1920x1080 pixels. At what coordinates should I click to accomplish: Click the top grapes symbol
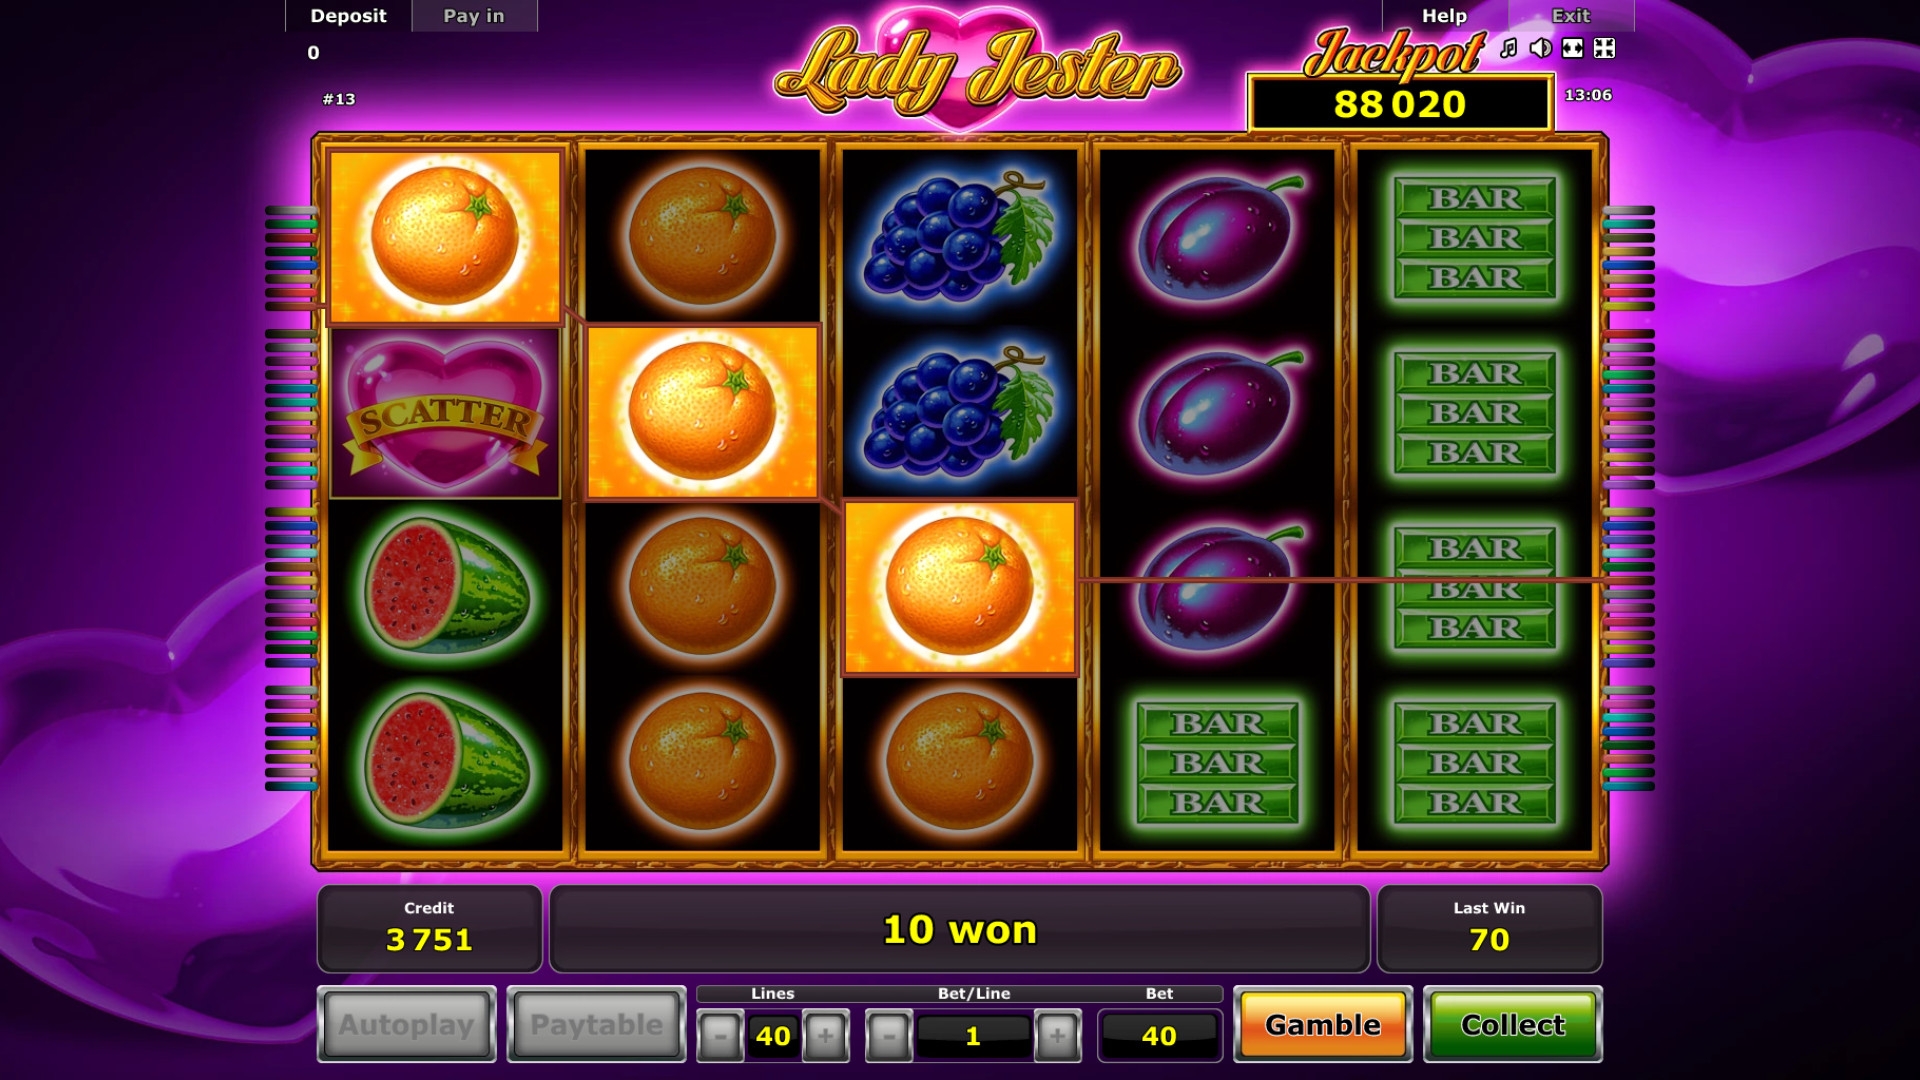[959, 237]
